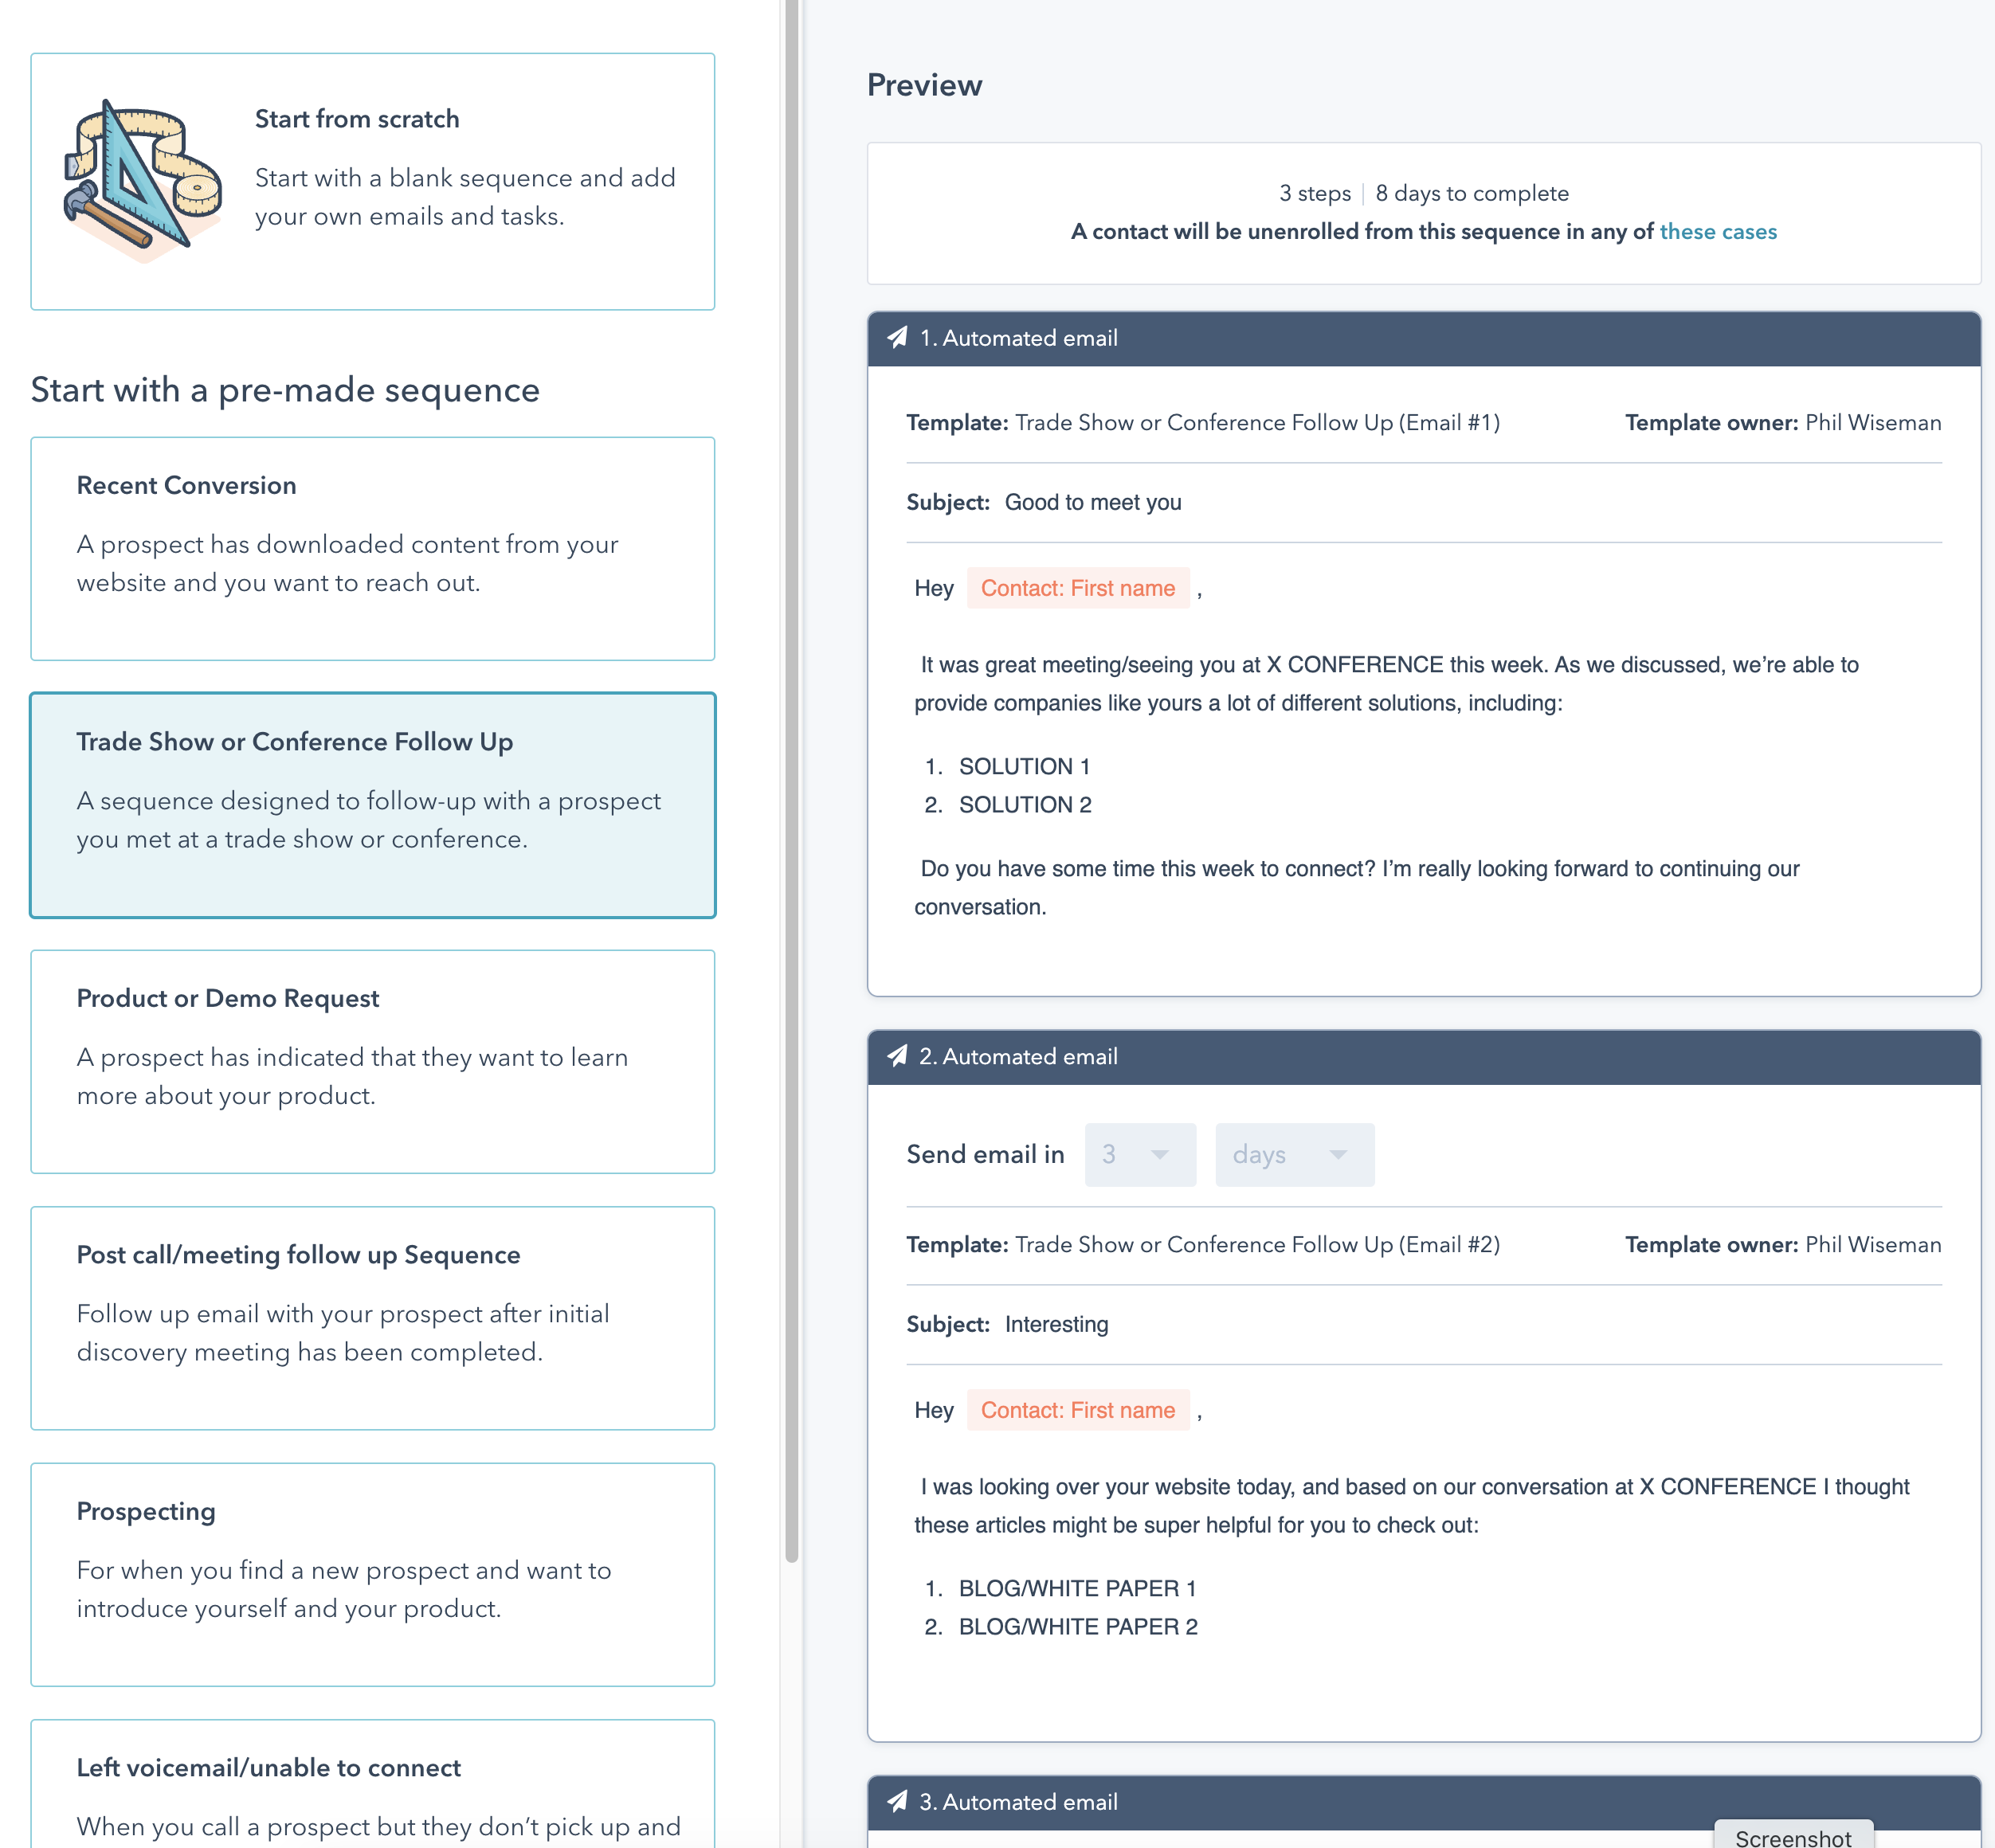This screenshot has height=1848, width=1995.
Task: Expand the days dropdown for email 2
Action: [x=1293, y=1155]
